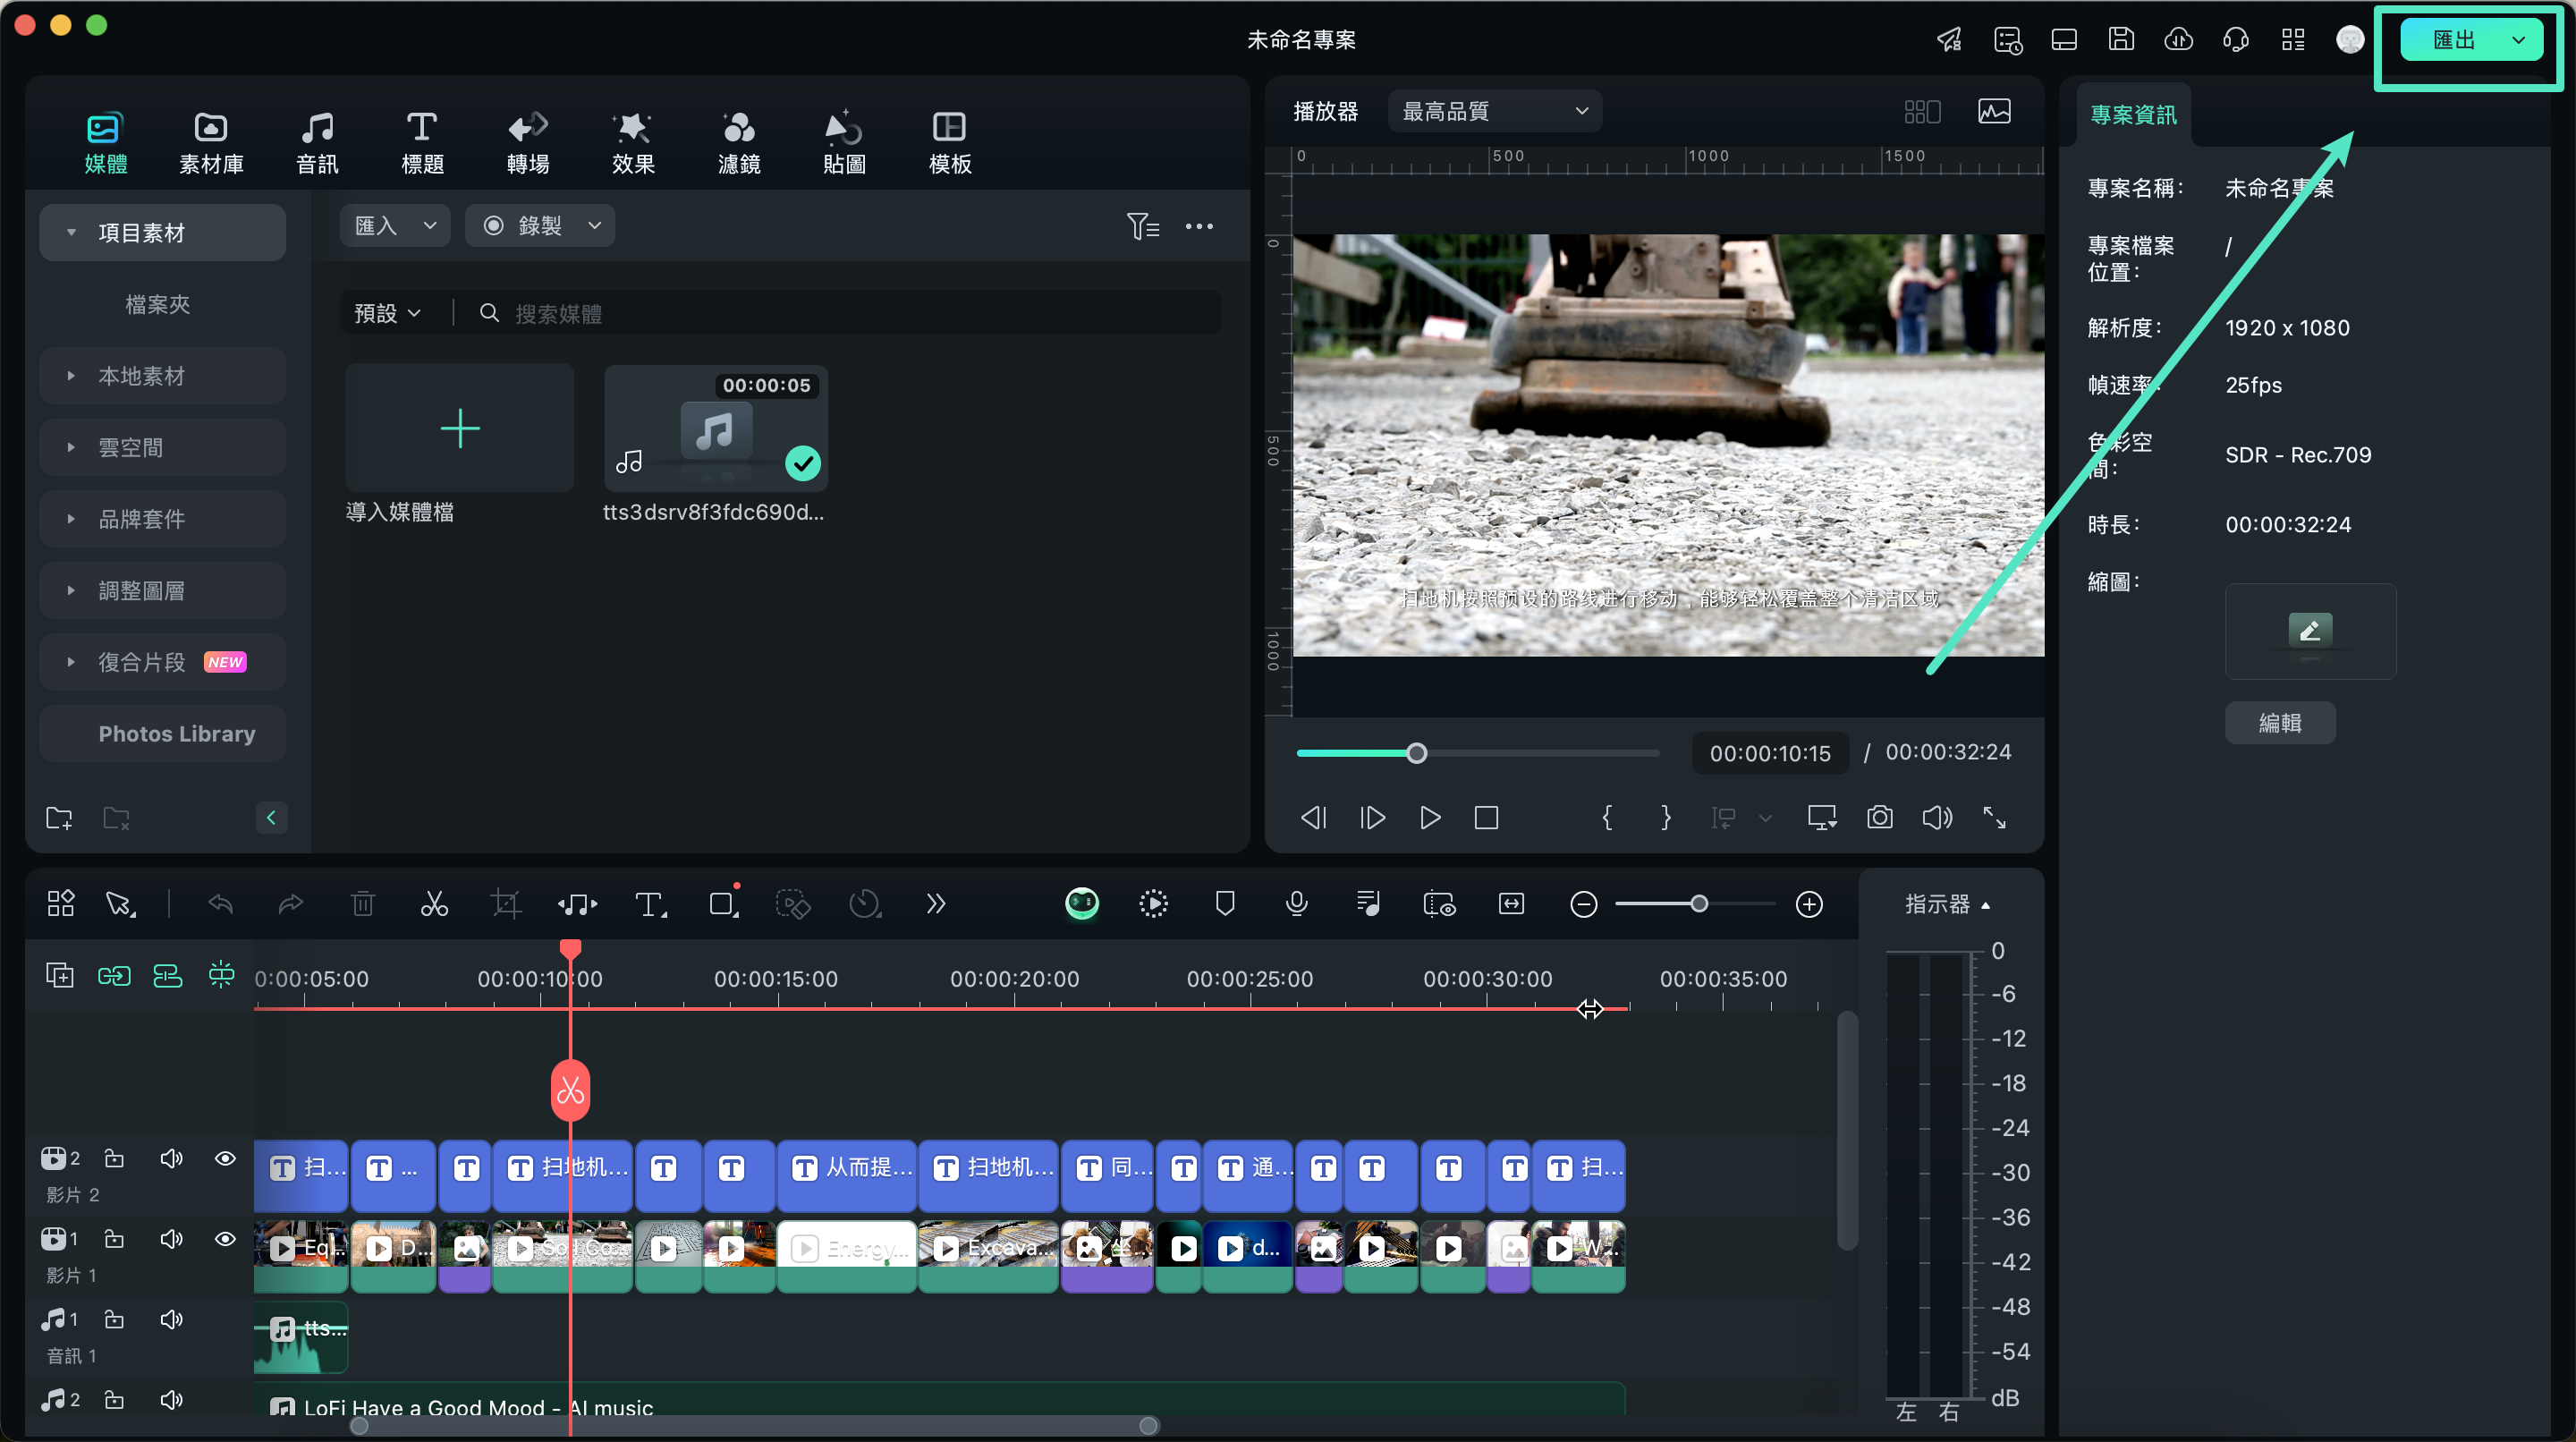Click the stop button in the player
The height and width of the screenshot is (1442, 2576).
tap(1486, 817)
